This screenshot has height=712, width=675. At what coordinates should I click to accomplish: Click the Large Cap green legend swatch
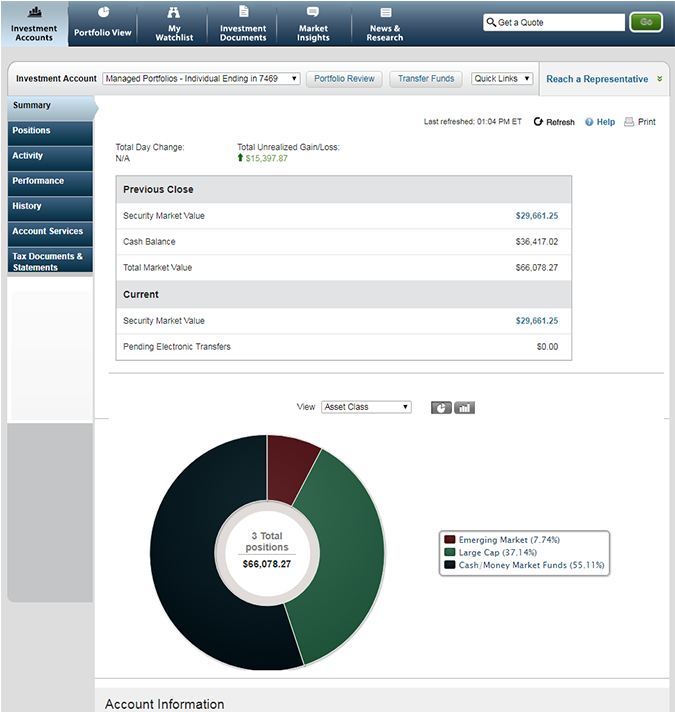[450, 552]
